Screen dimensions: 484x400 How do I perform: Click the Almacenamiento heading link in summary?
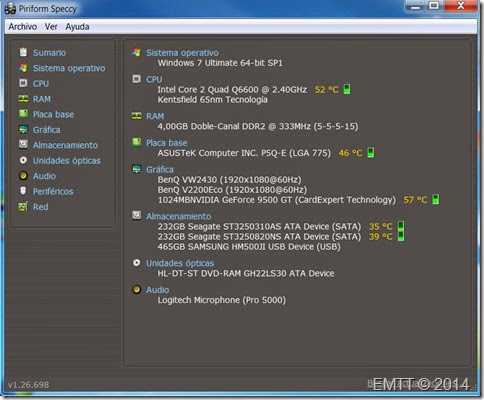click(x=179, y=216)
